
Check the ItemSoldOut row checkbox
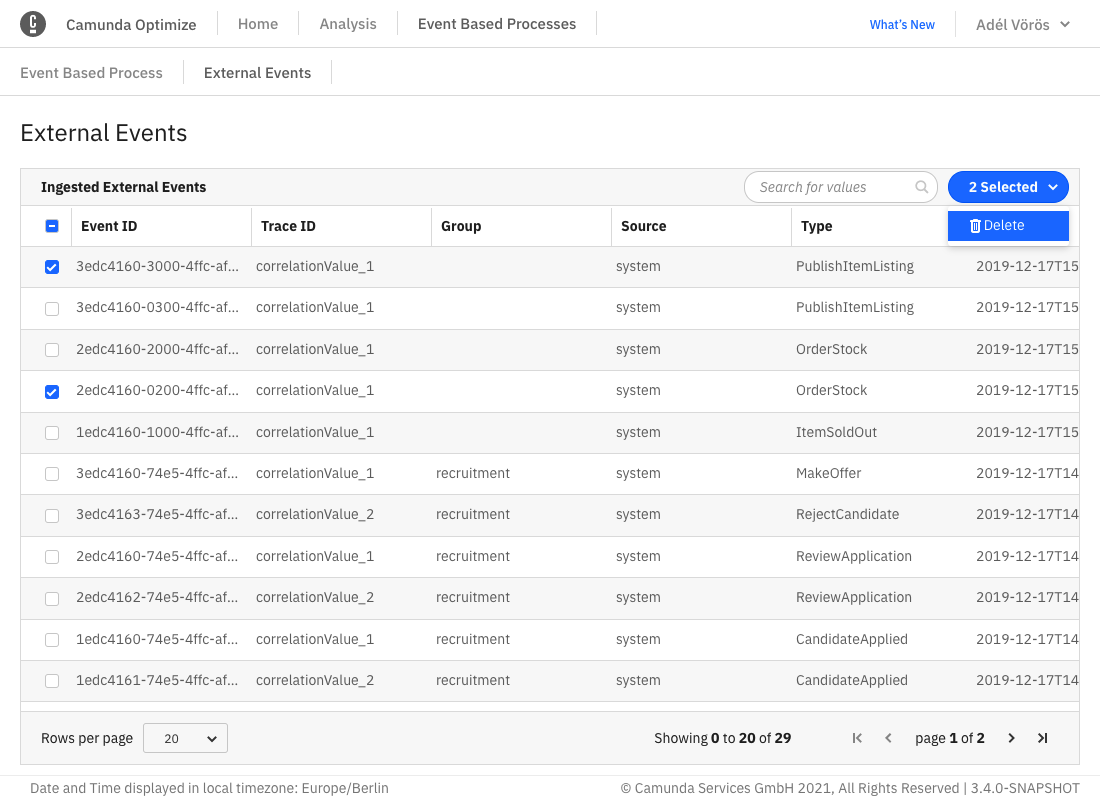click(52, 433)
